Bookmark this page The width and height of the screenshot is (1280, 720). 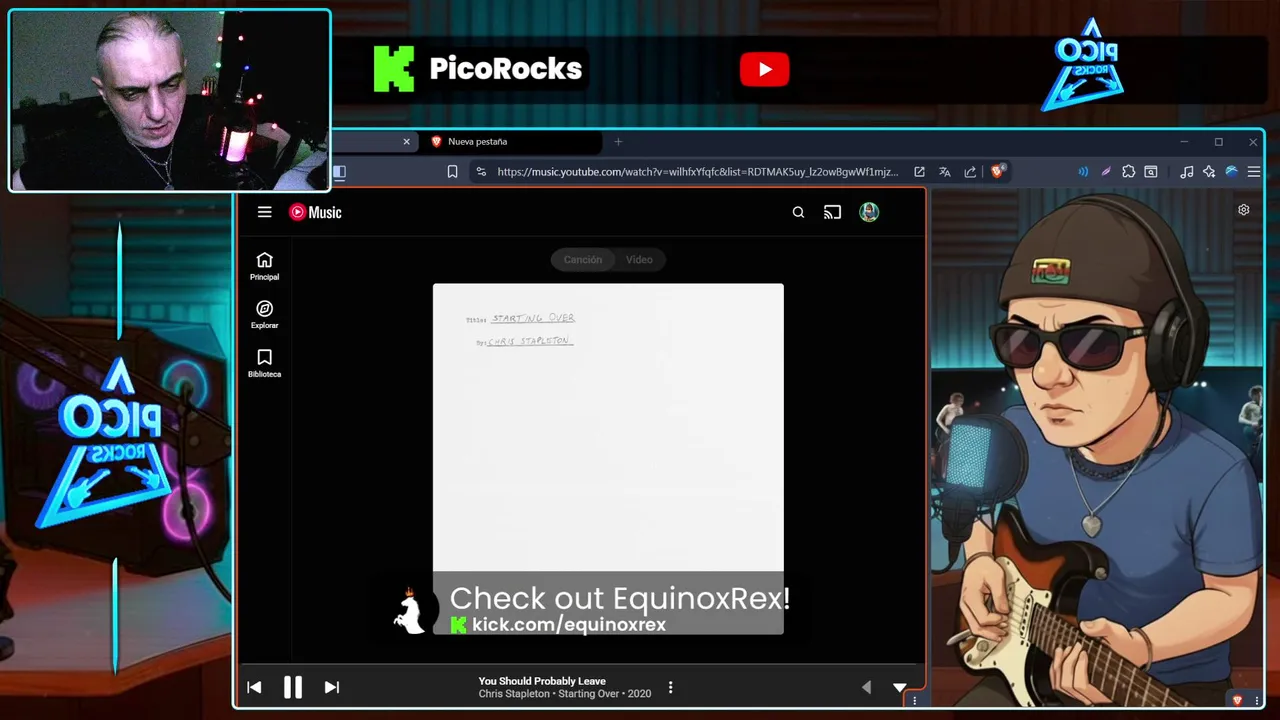tap(452, 172)
